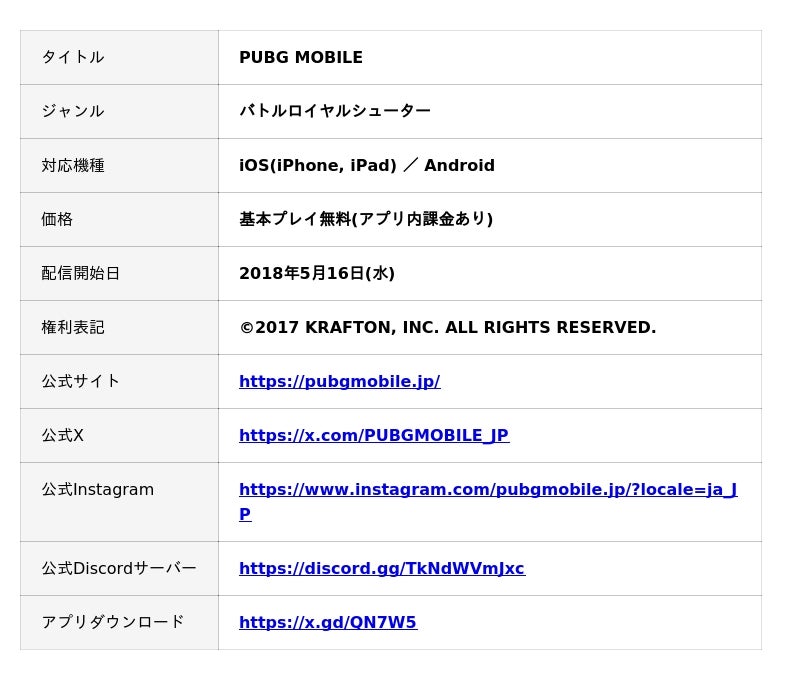Click the ジャンル row label
This screenshot has width=800, height=680.
pyautogui.click(x=72, y=111)
